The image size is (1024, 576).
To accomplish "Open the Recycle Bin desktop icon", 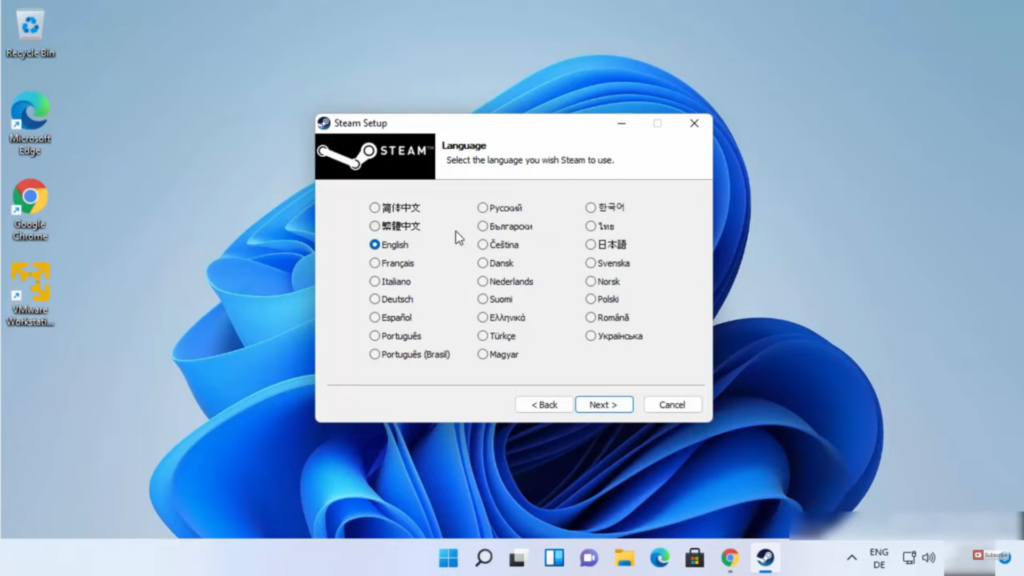I will 30,26.
